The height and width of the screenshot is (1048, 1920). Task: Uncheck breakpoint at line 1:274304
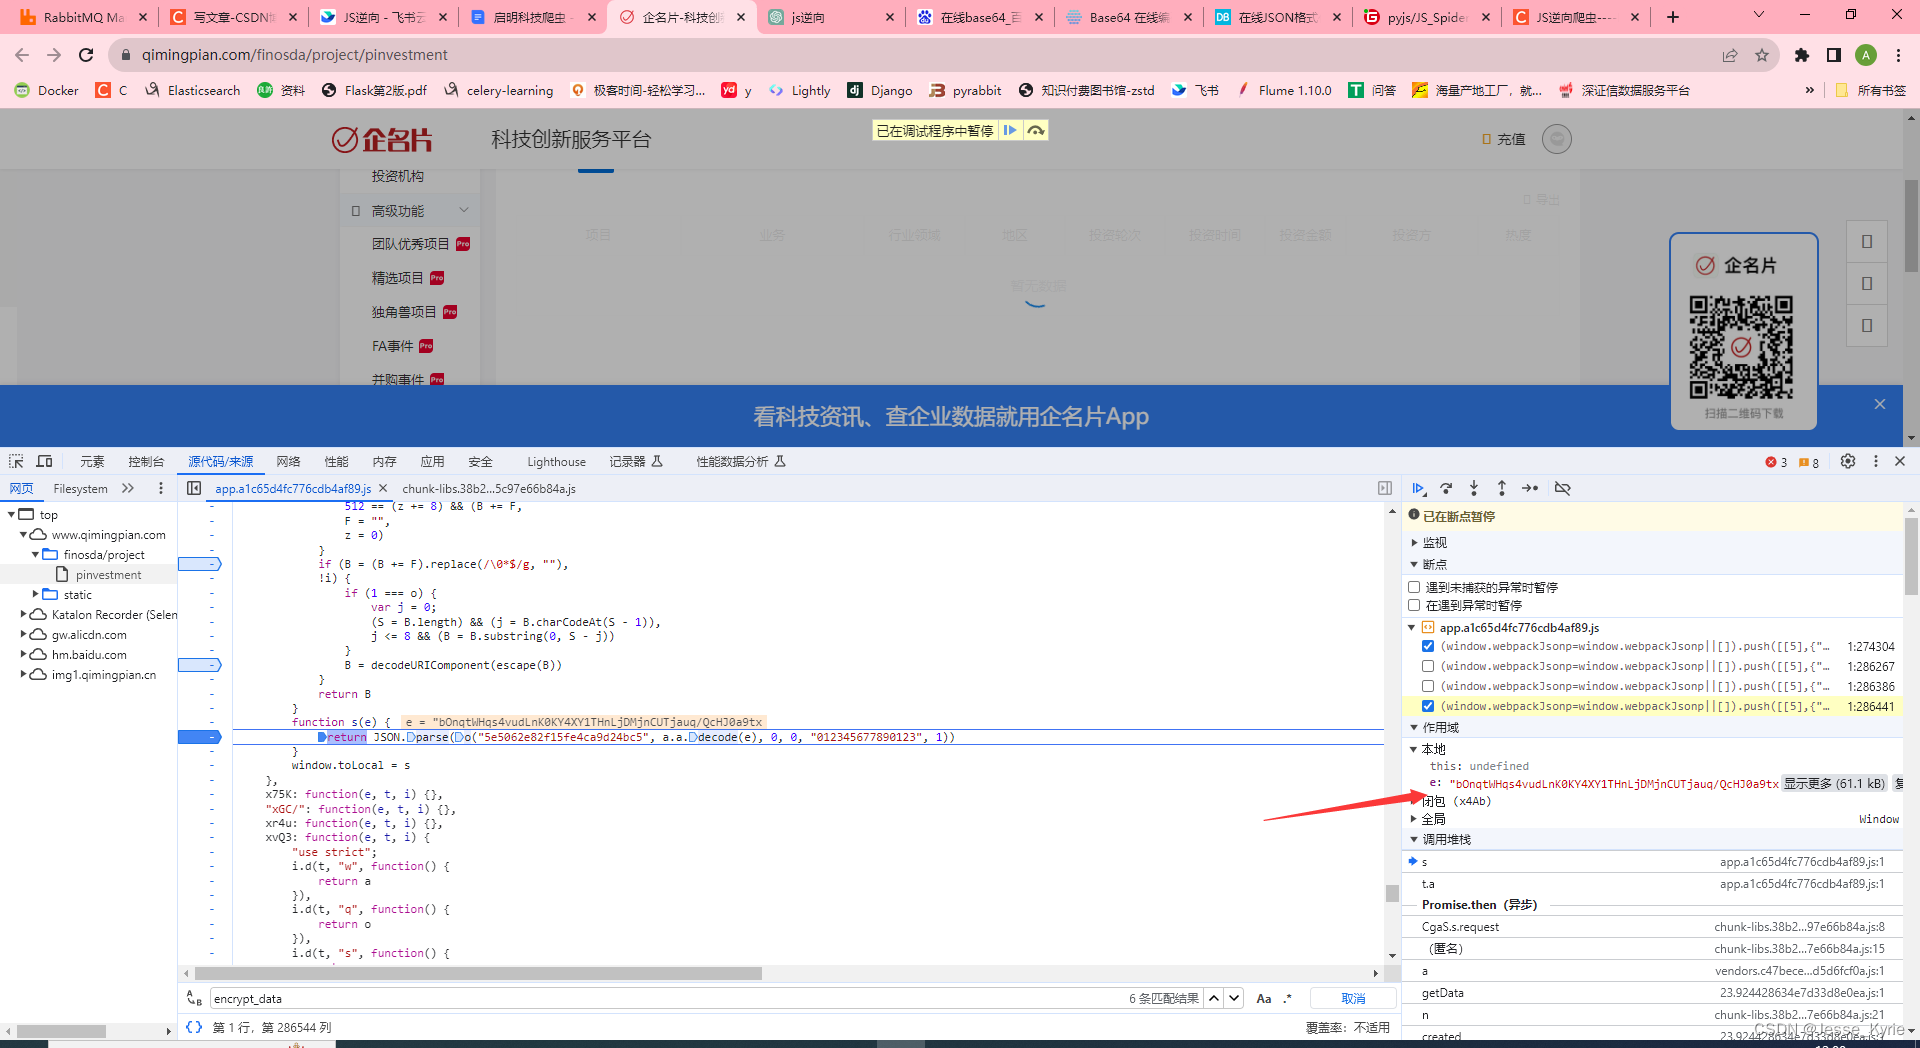tap(1428, 646)
